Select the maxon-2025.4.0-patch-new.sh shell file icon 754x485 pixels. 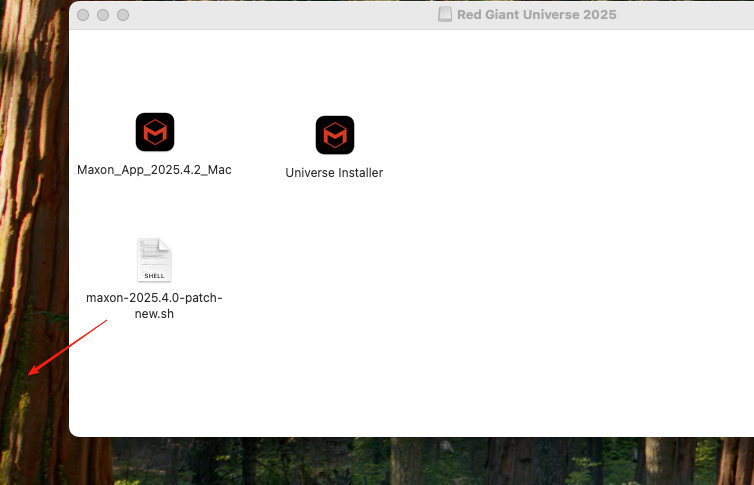(x=154, y=260)
